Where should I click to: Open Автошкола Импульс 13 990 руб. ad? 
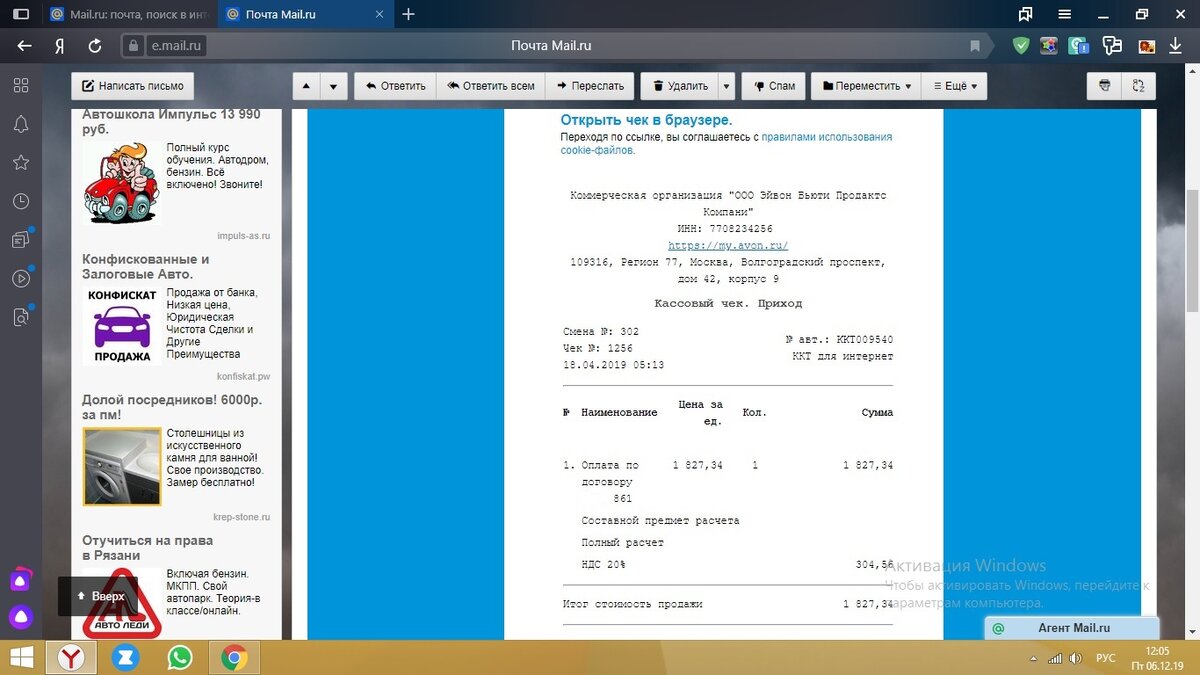(x=171, y=121)
